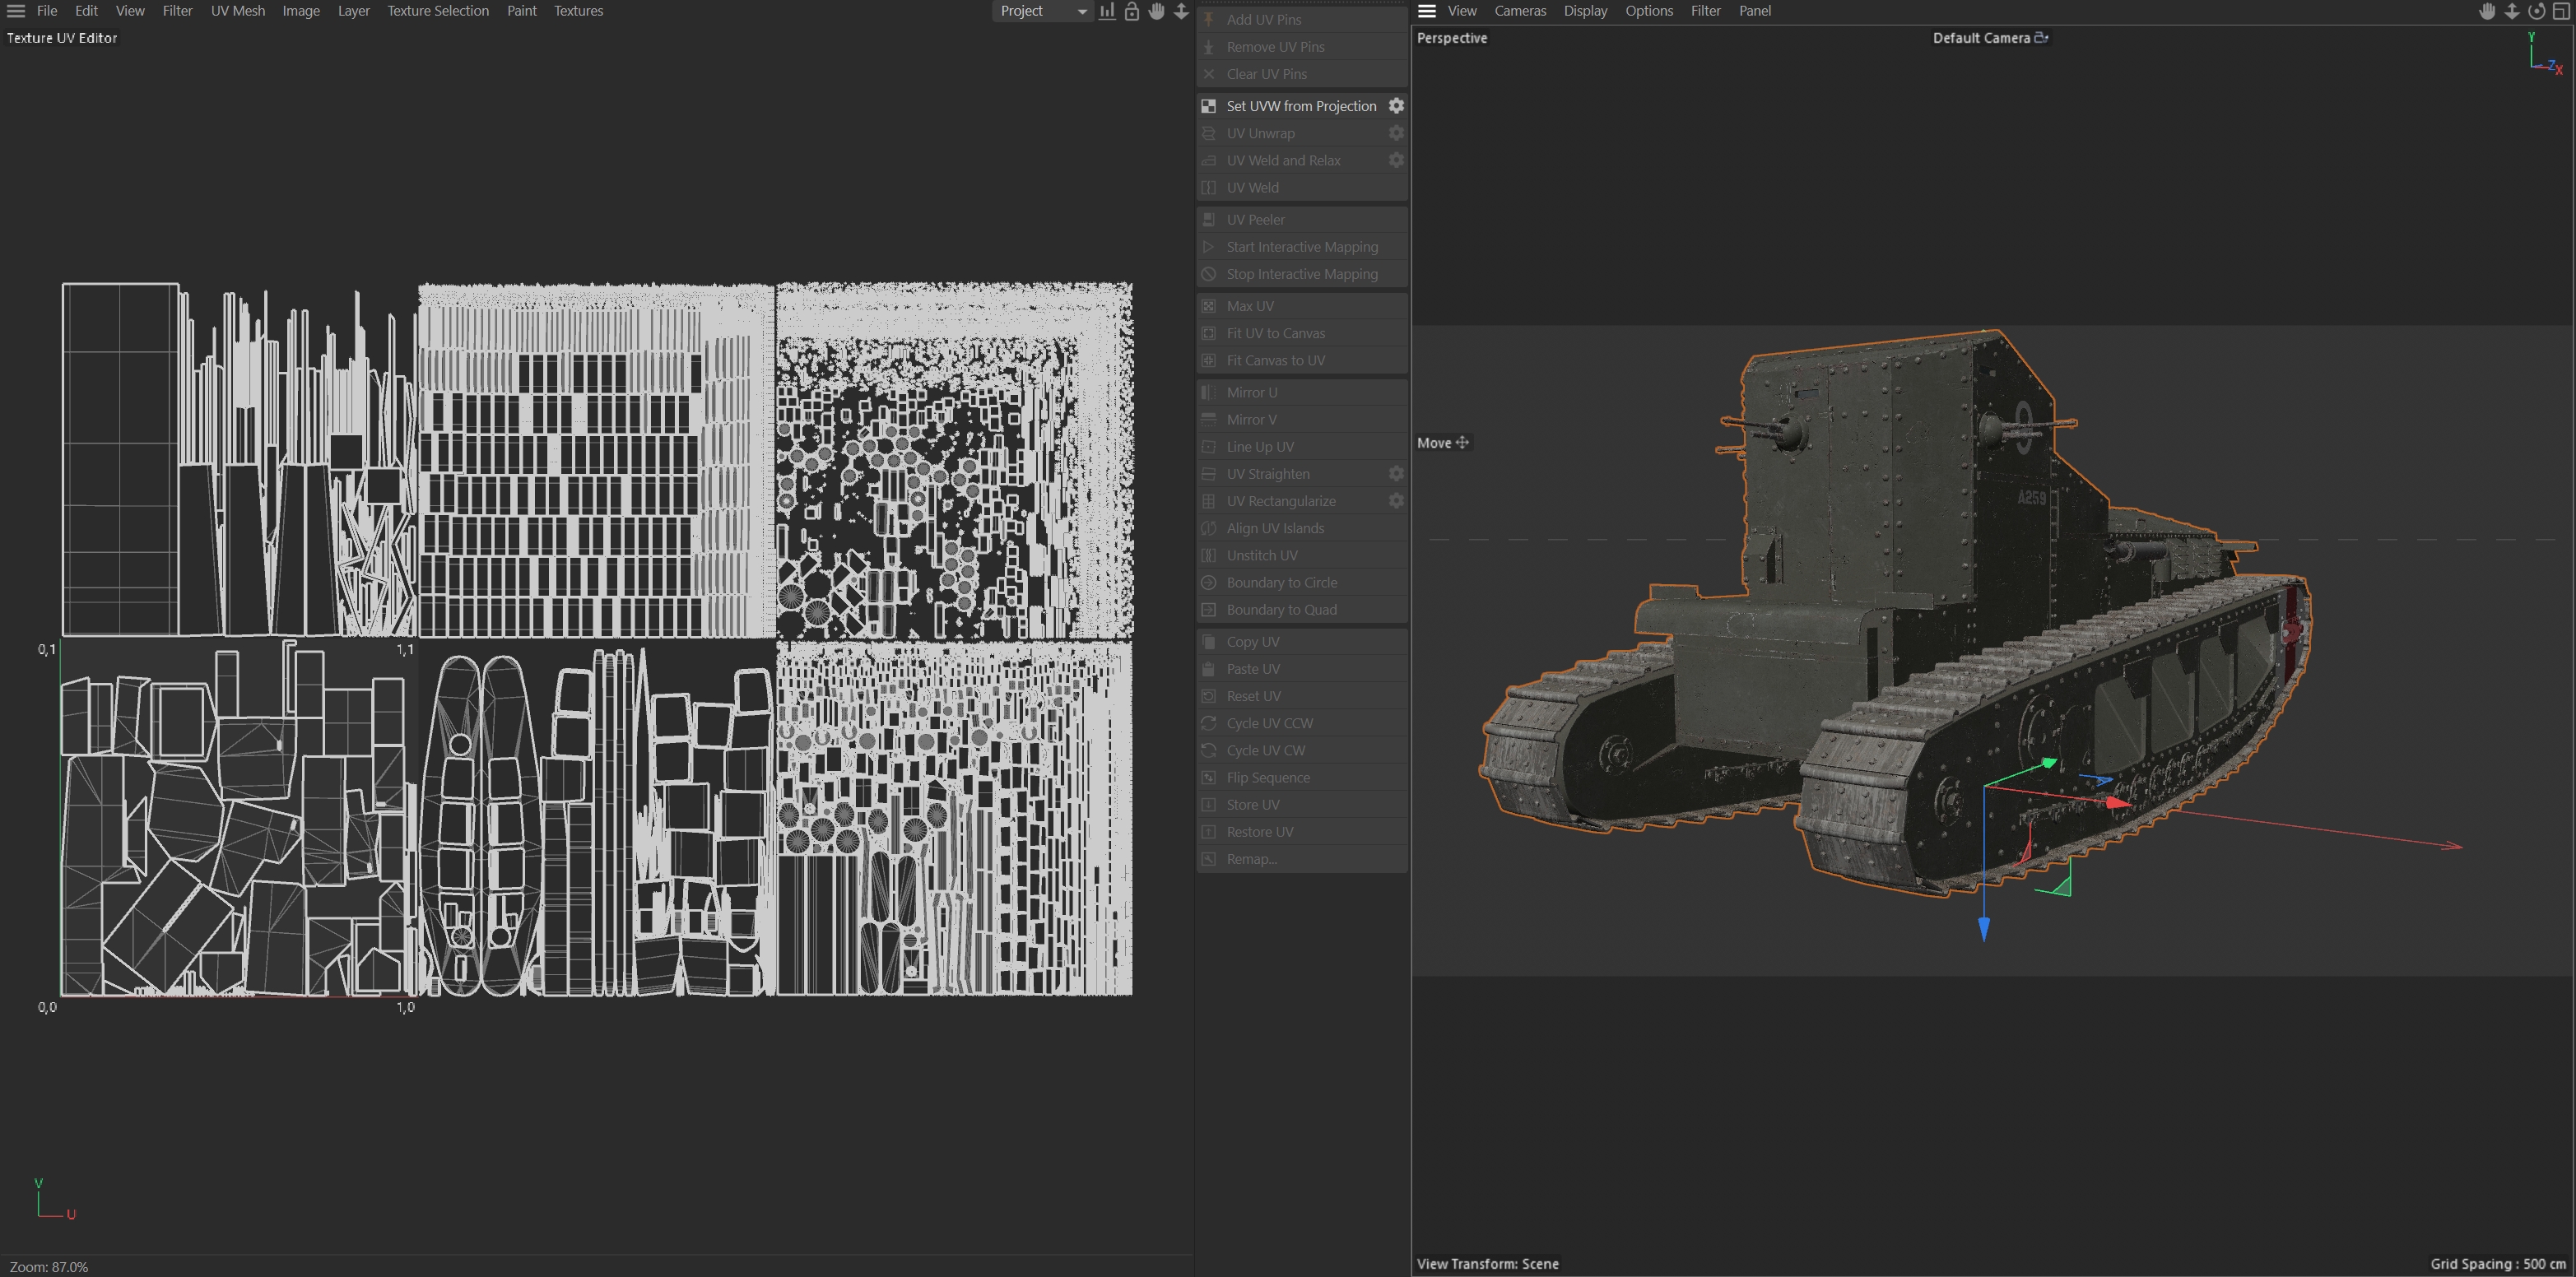Viewport: 2576px width, 1277px height.
Task: Open the Project dropdown
Action: click(x=1040, y=11)
